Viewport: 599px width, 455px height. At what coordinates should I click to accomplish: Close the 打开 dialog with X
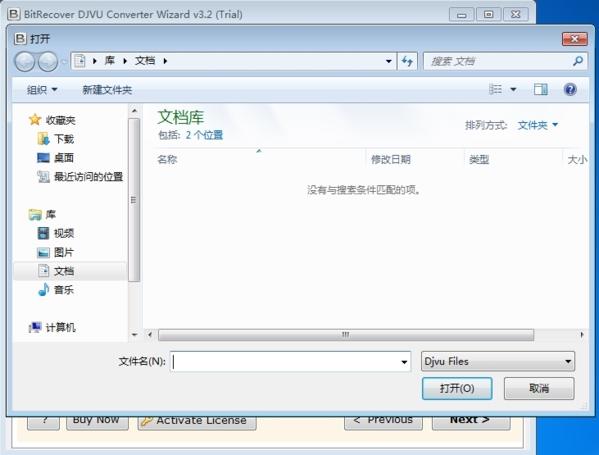pyautogui.click(x=575, y=39)
